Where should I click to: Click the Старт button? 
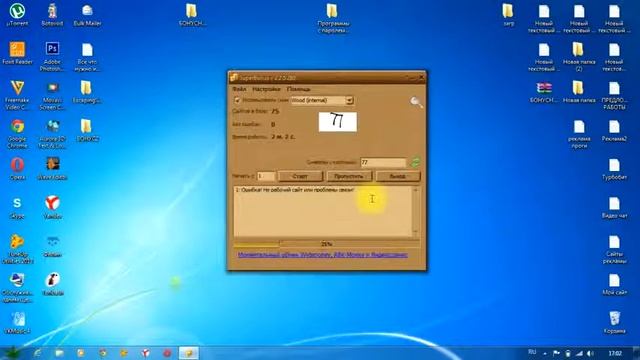300,176
